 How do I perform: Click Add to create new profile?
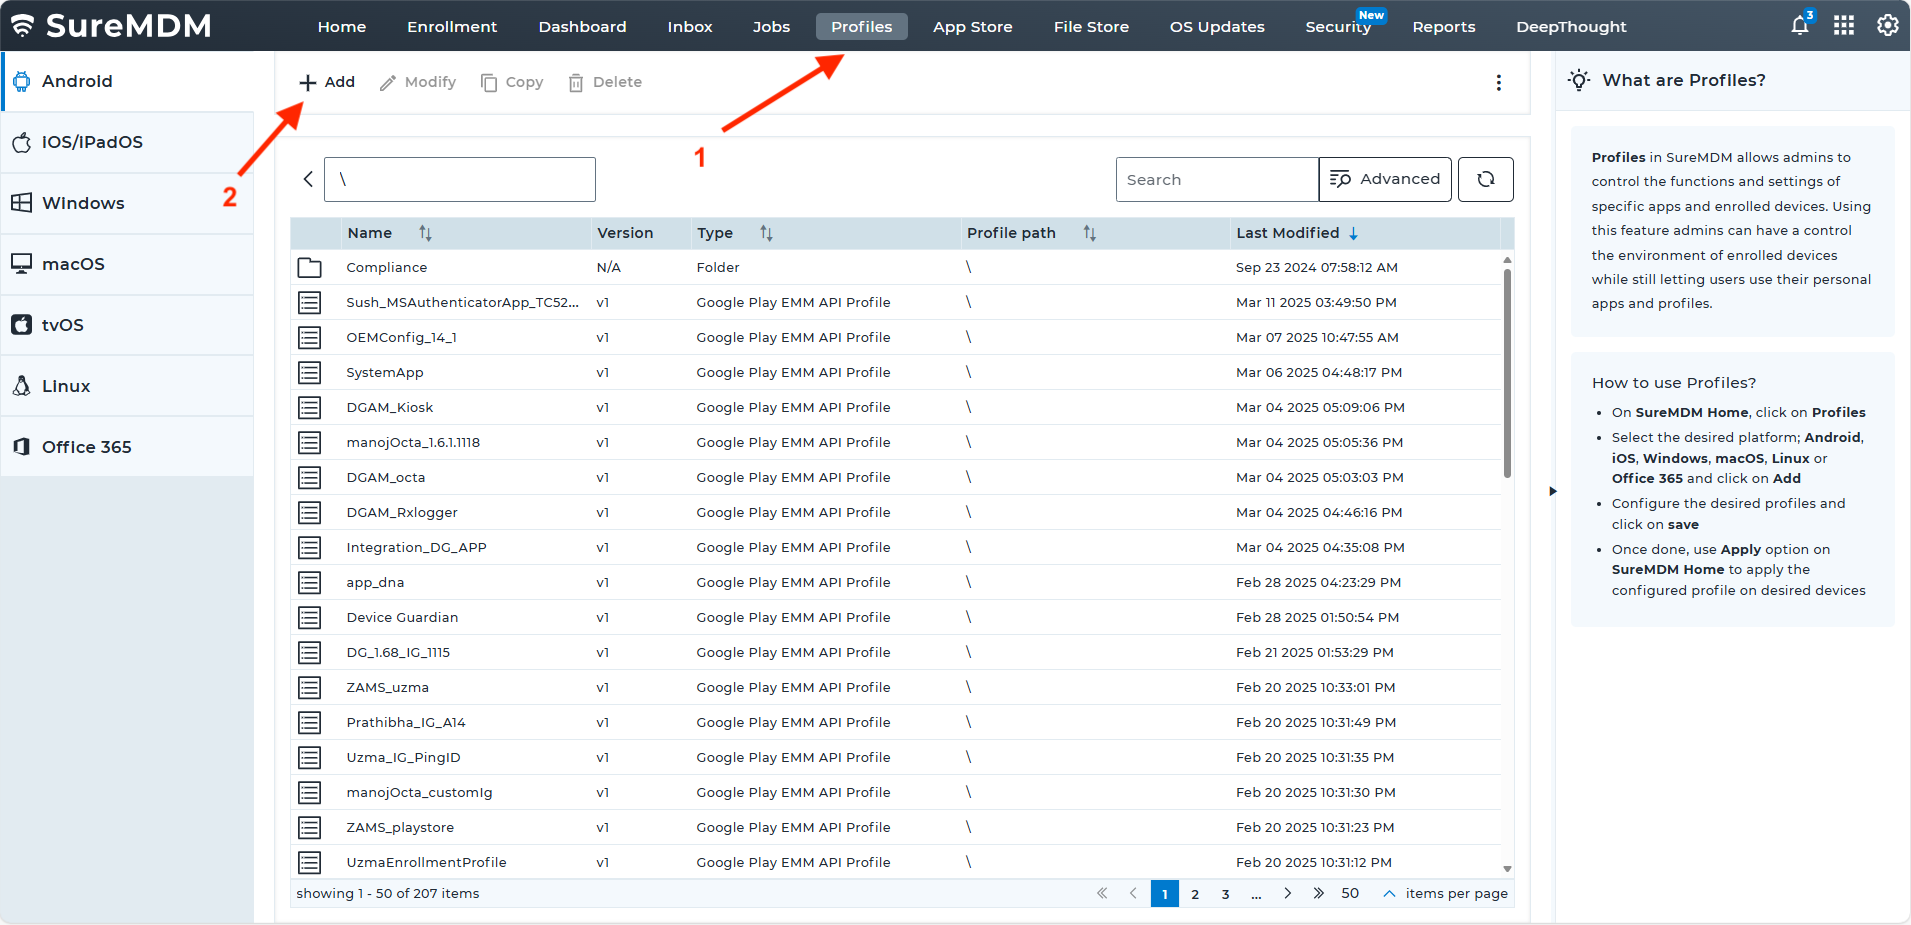click(x=327, y=82)
